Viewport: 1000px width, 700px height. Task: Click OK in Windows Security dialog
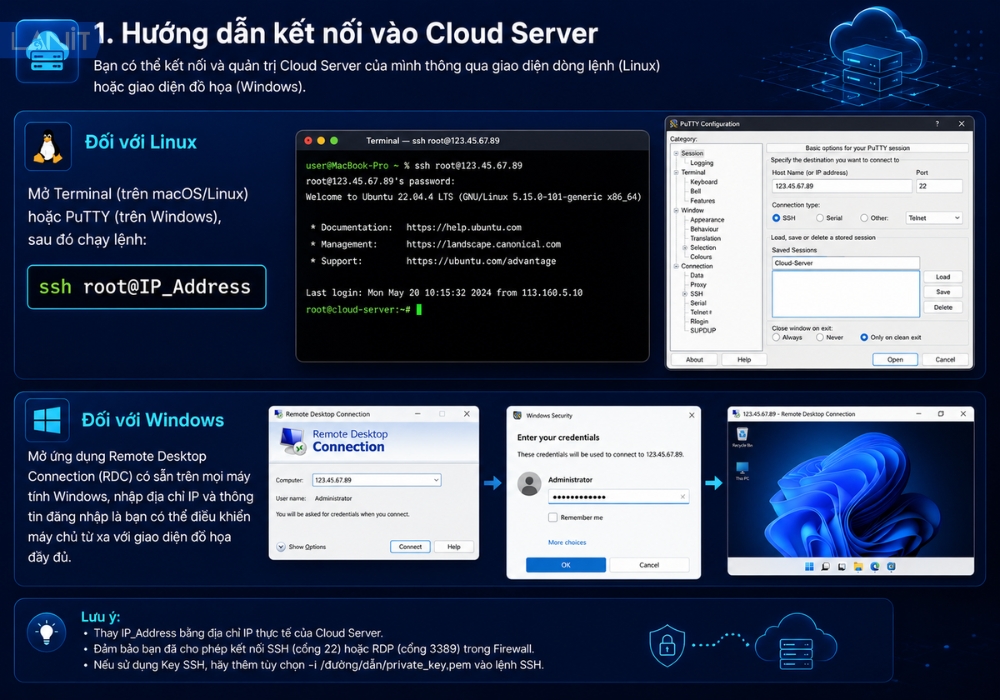(566, 565)
